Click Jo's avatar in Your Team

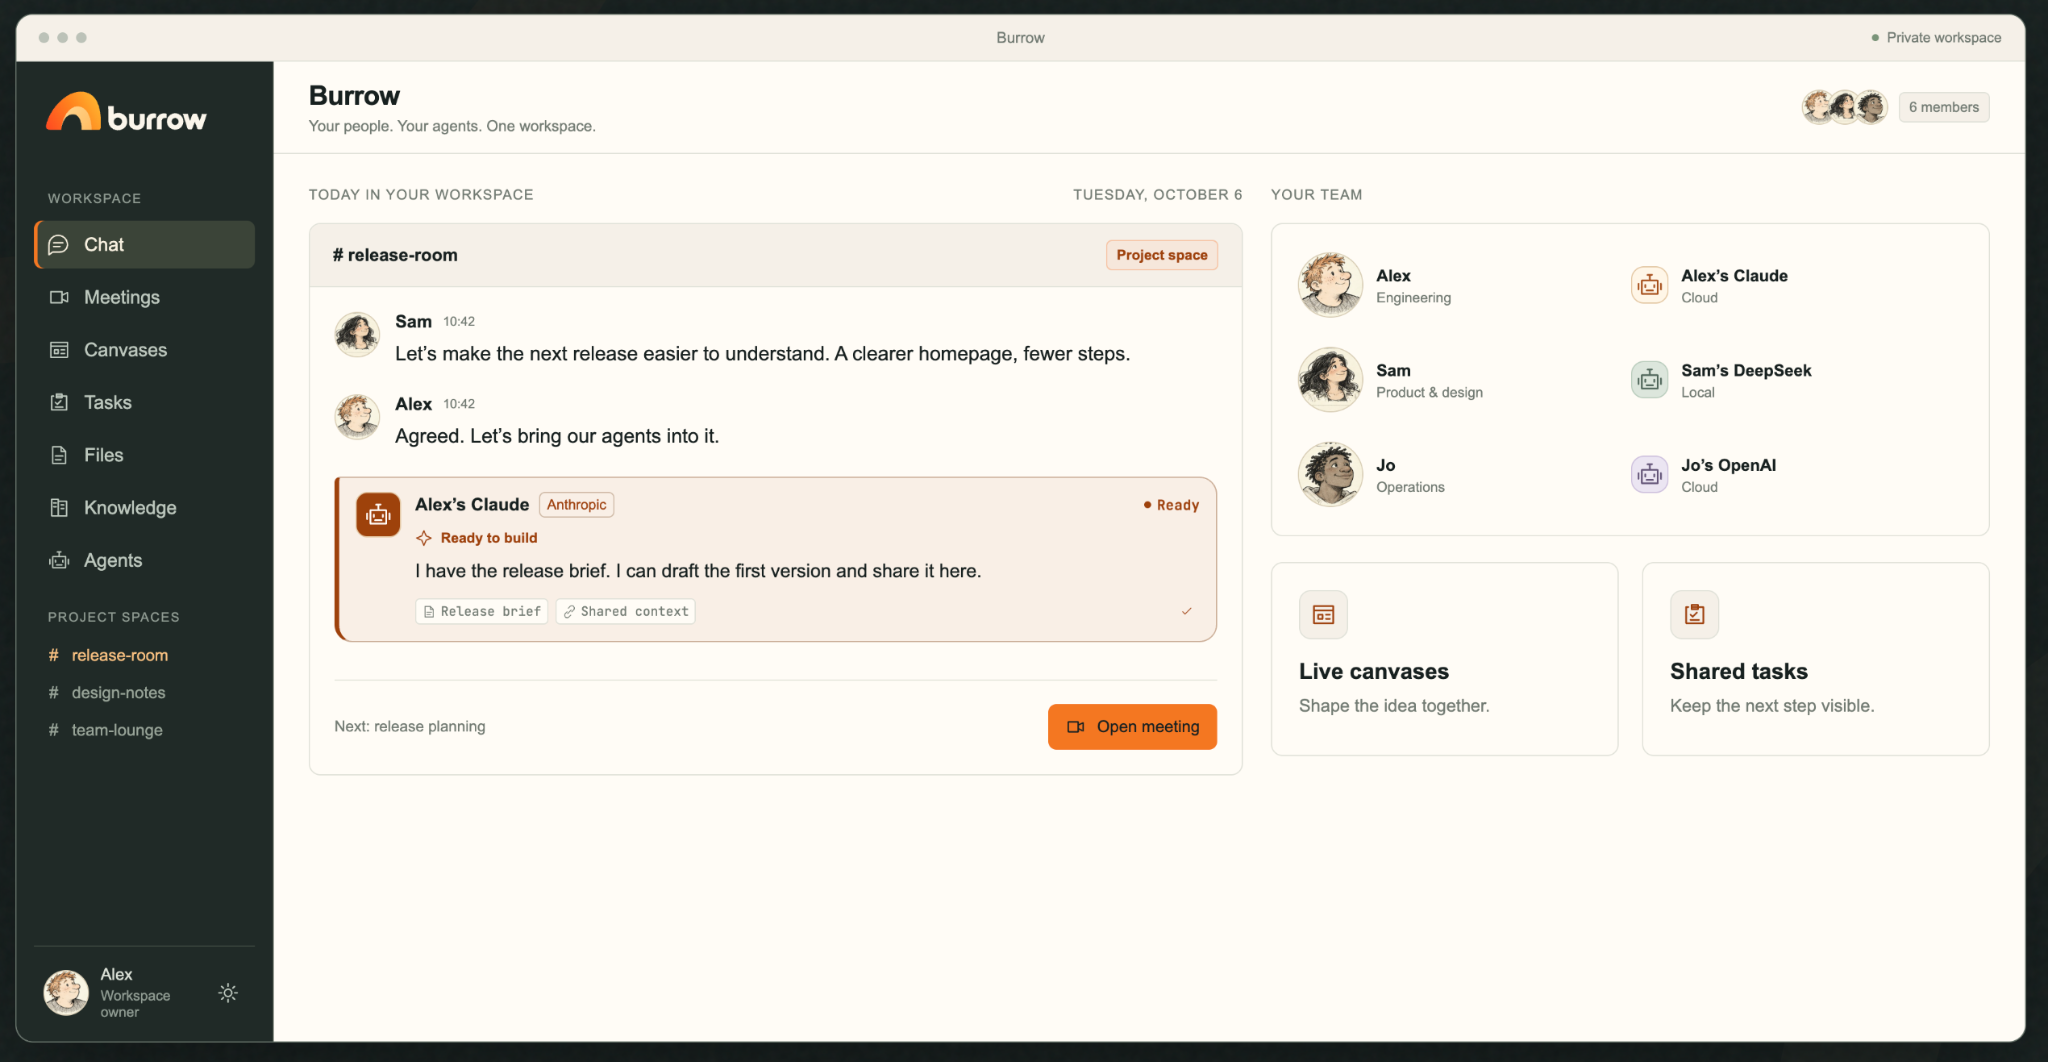click(1330, 475)
